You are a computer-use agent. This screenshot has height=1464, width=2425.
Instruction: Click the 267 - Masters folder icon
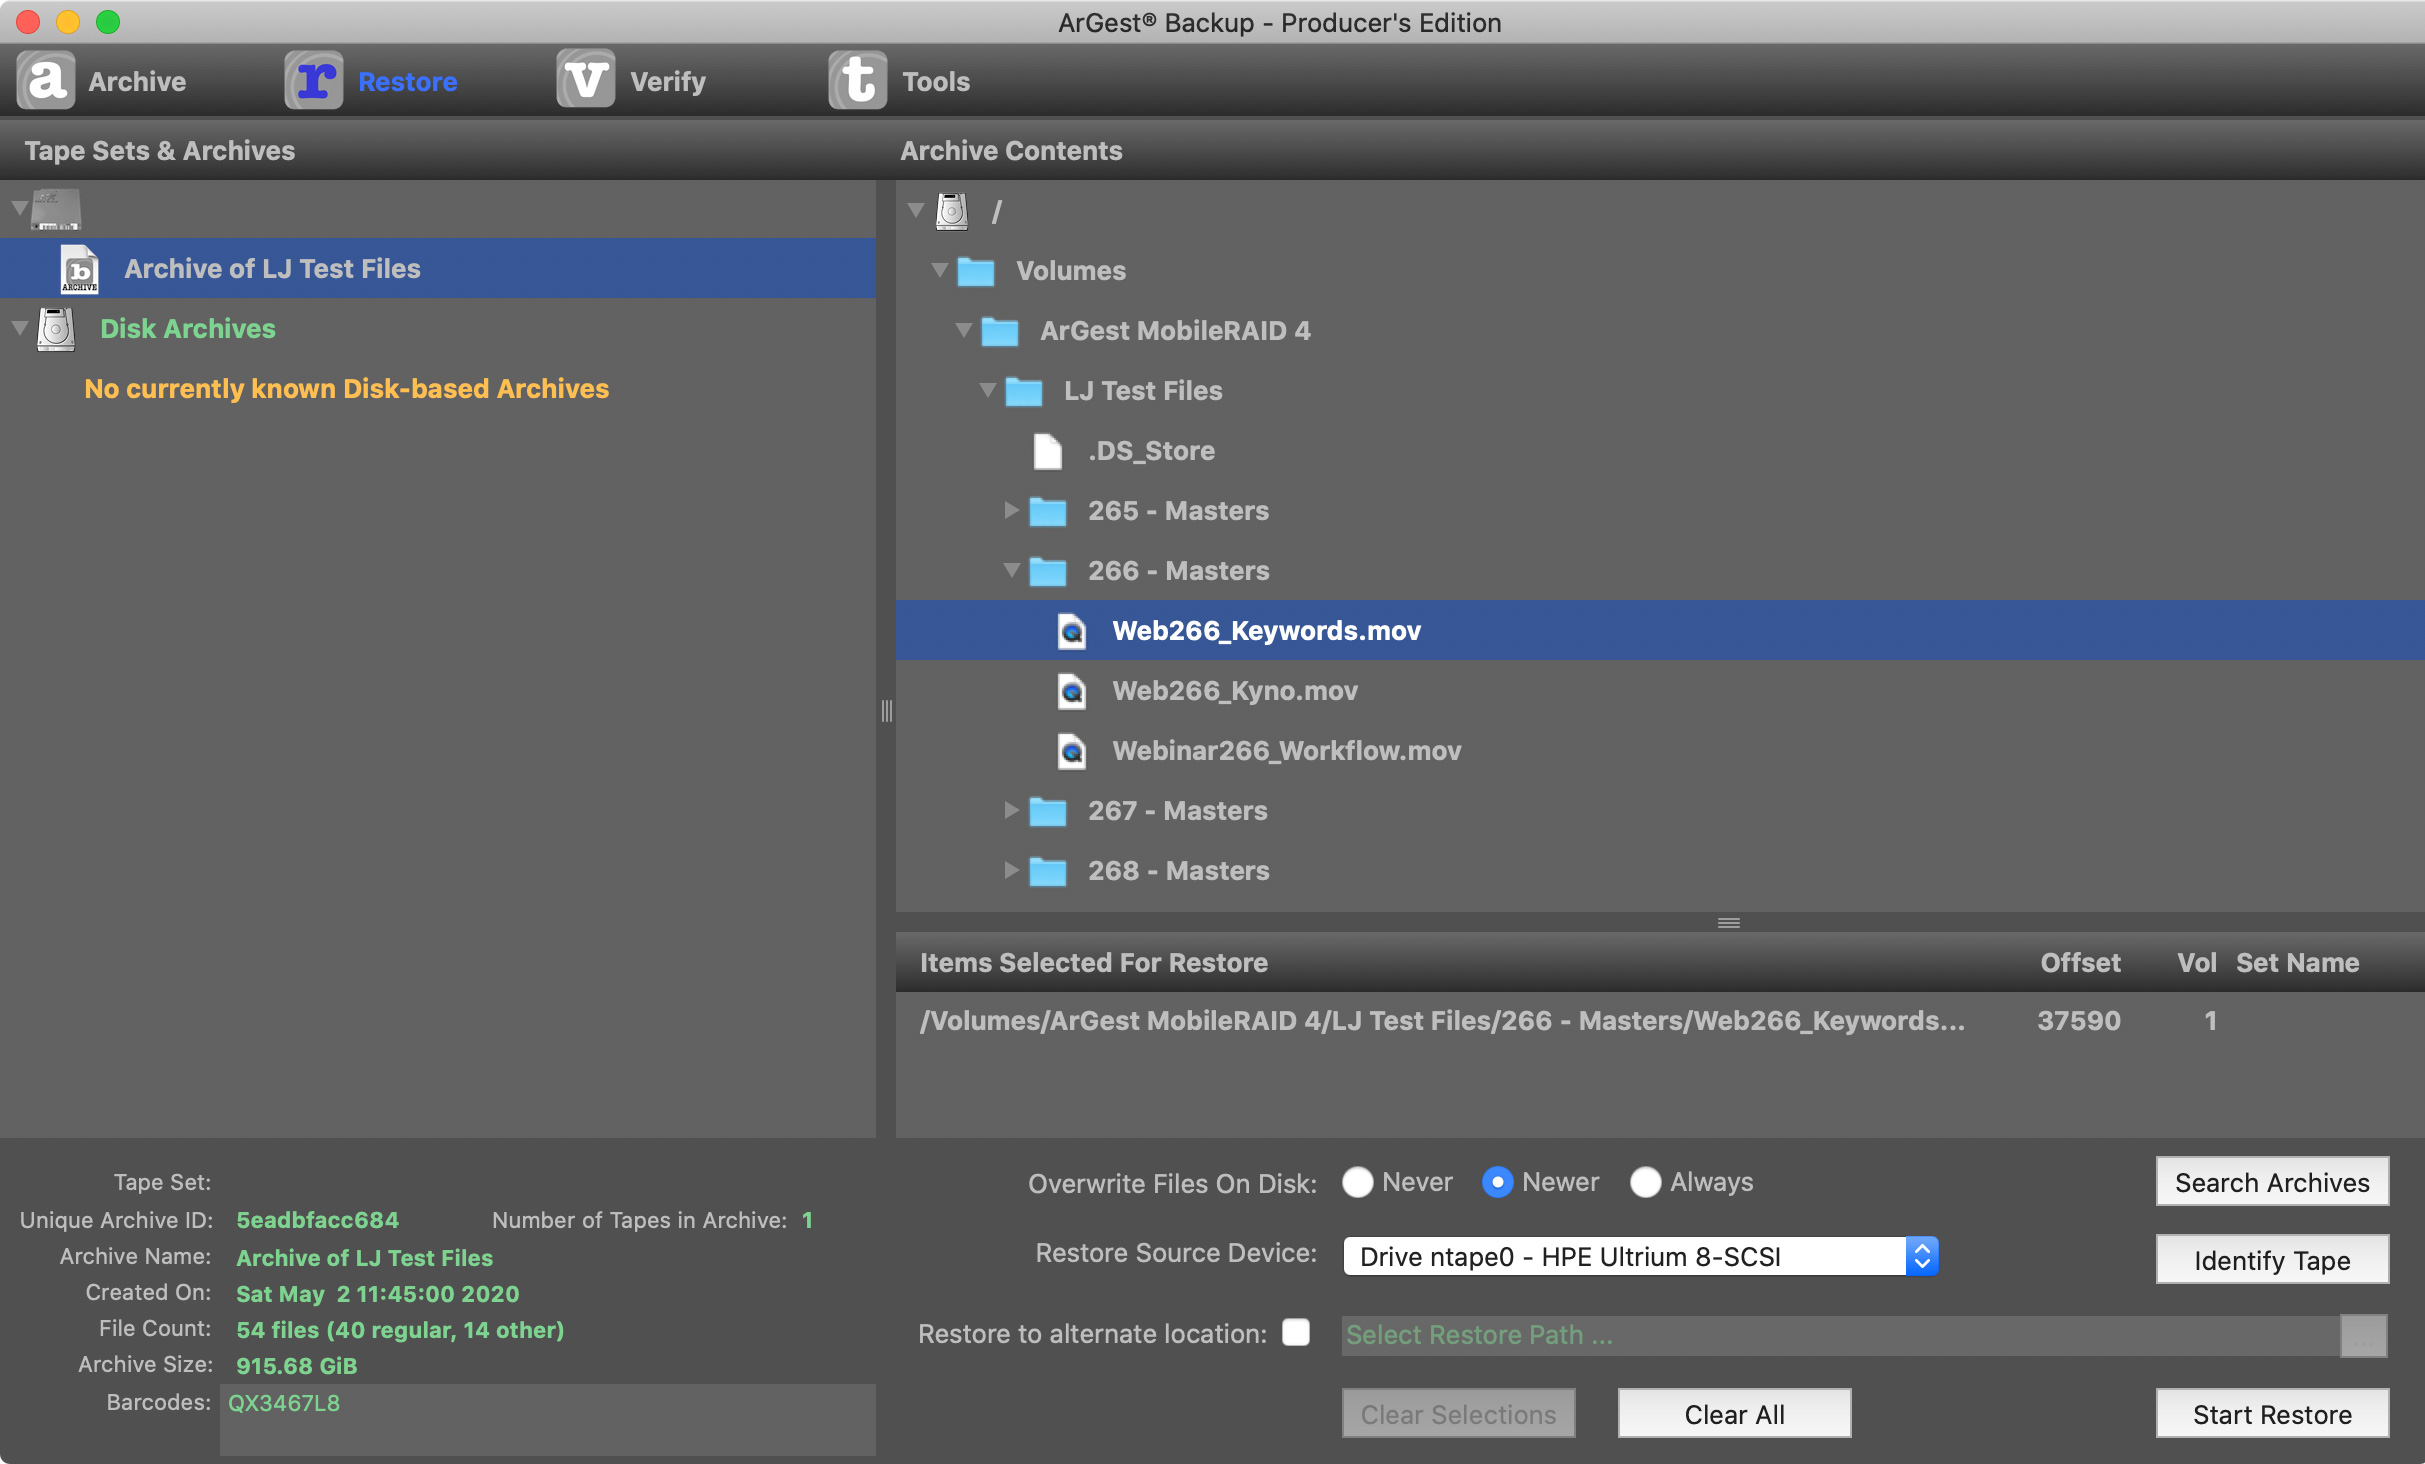1048,811
